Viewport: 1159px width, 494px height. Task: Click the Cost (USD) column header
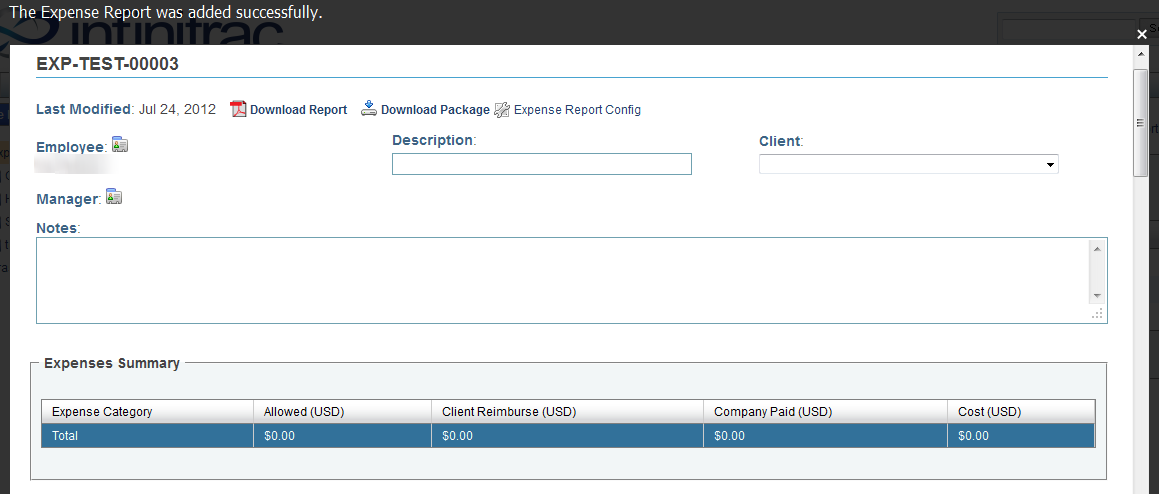pos(1022,412)
